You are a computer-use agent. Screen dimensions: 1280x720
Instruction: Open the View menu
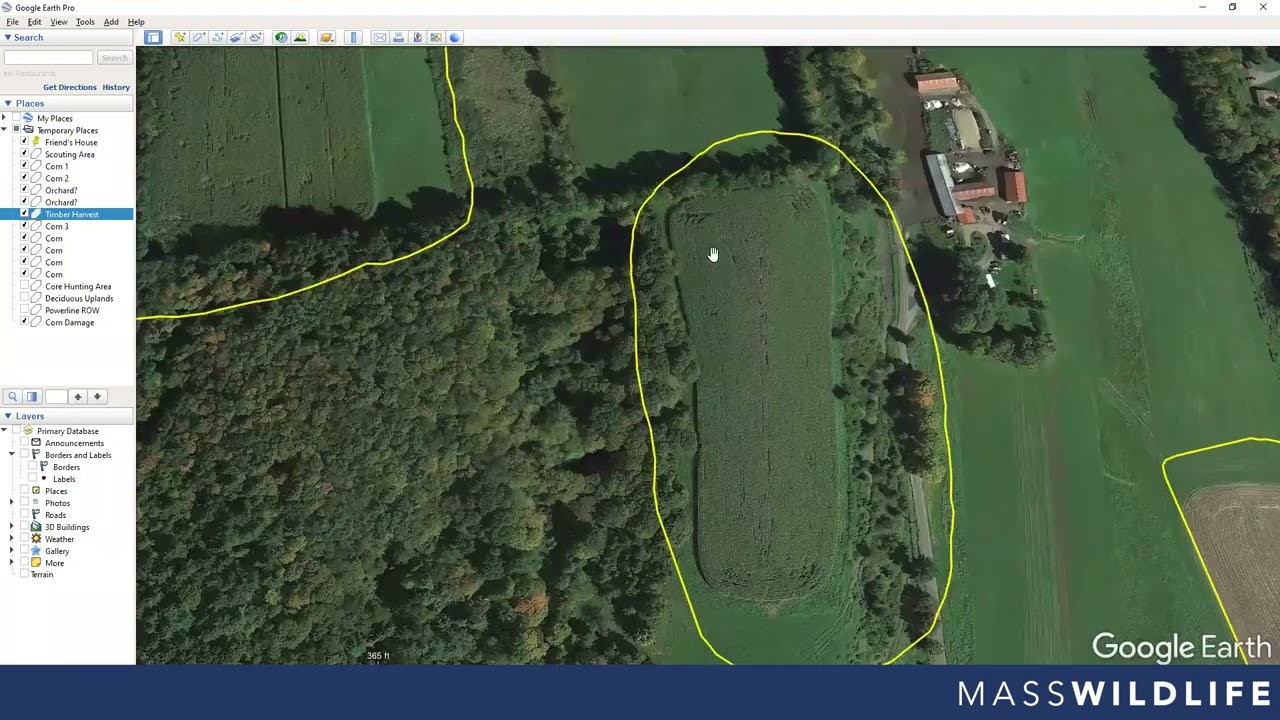pos(59,22)
